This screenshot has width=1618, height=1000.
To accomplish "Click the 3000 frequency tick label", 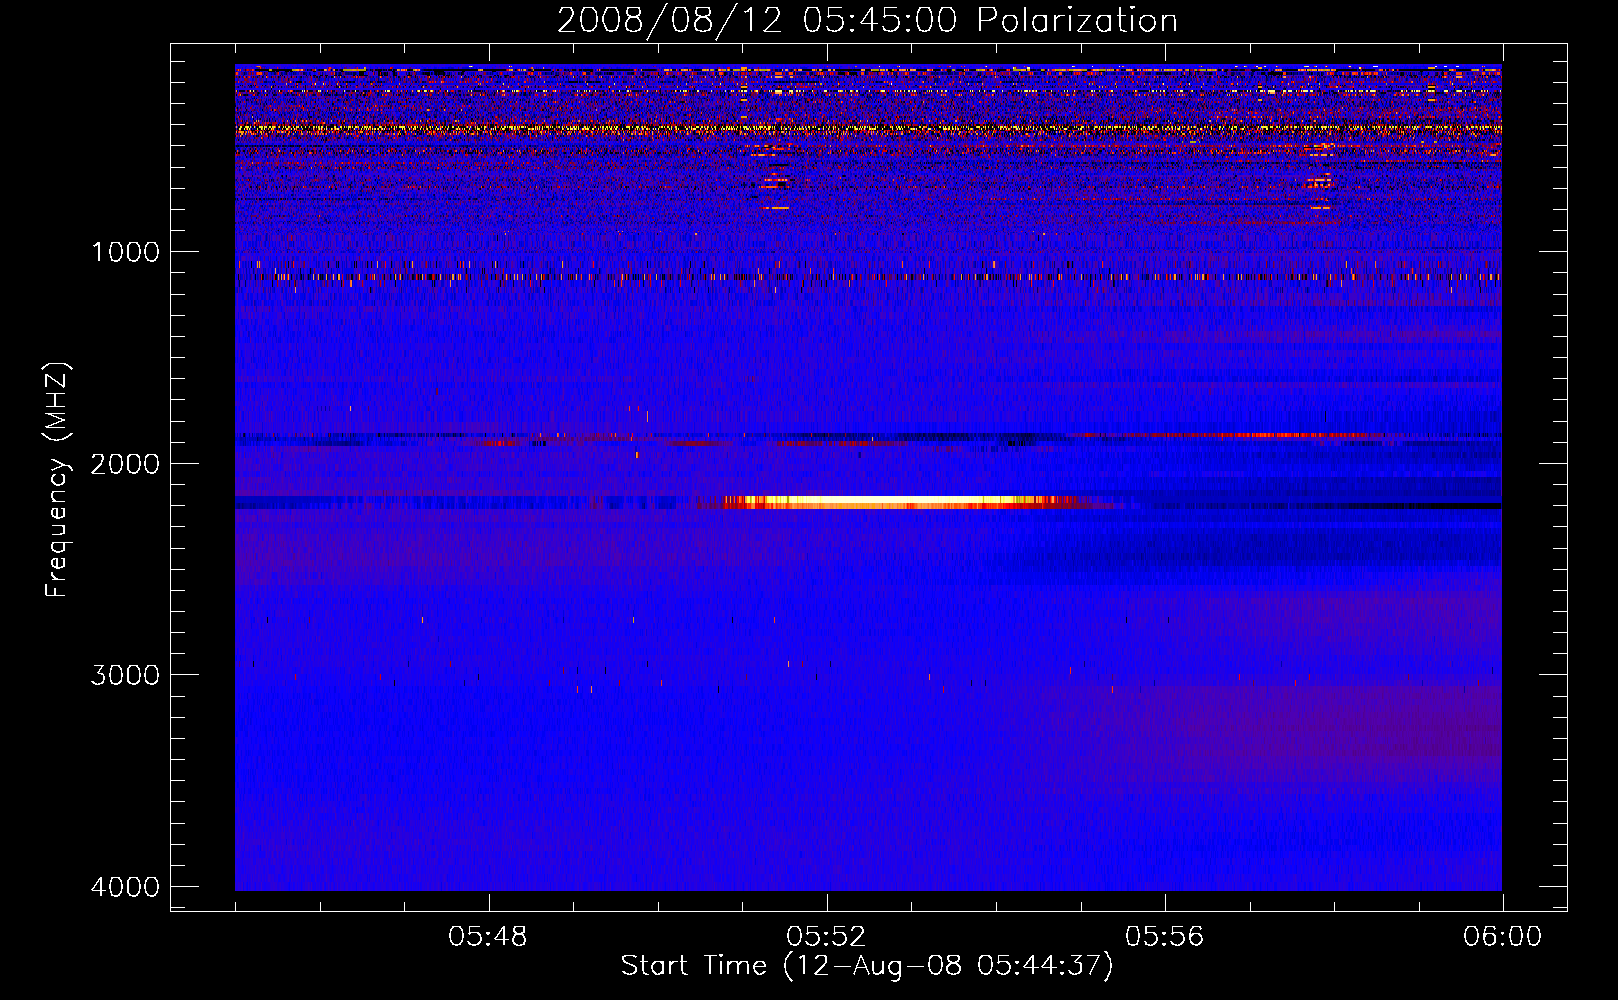I will (125, 674).
